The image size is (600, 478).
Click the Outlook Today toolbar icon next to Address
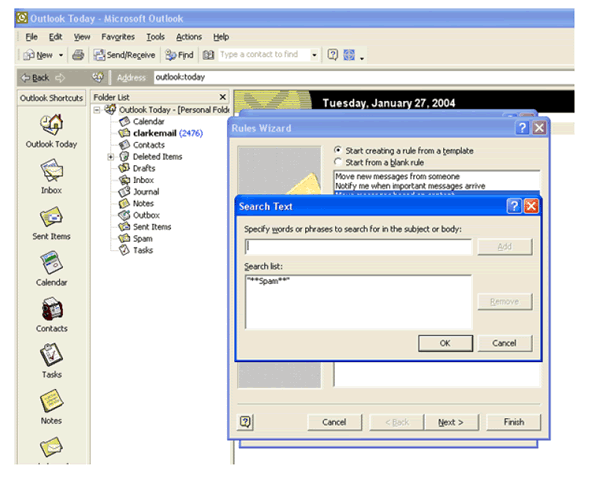pos(98,77)
